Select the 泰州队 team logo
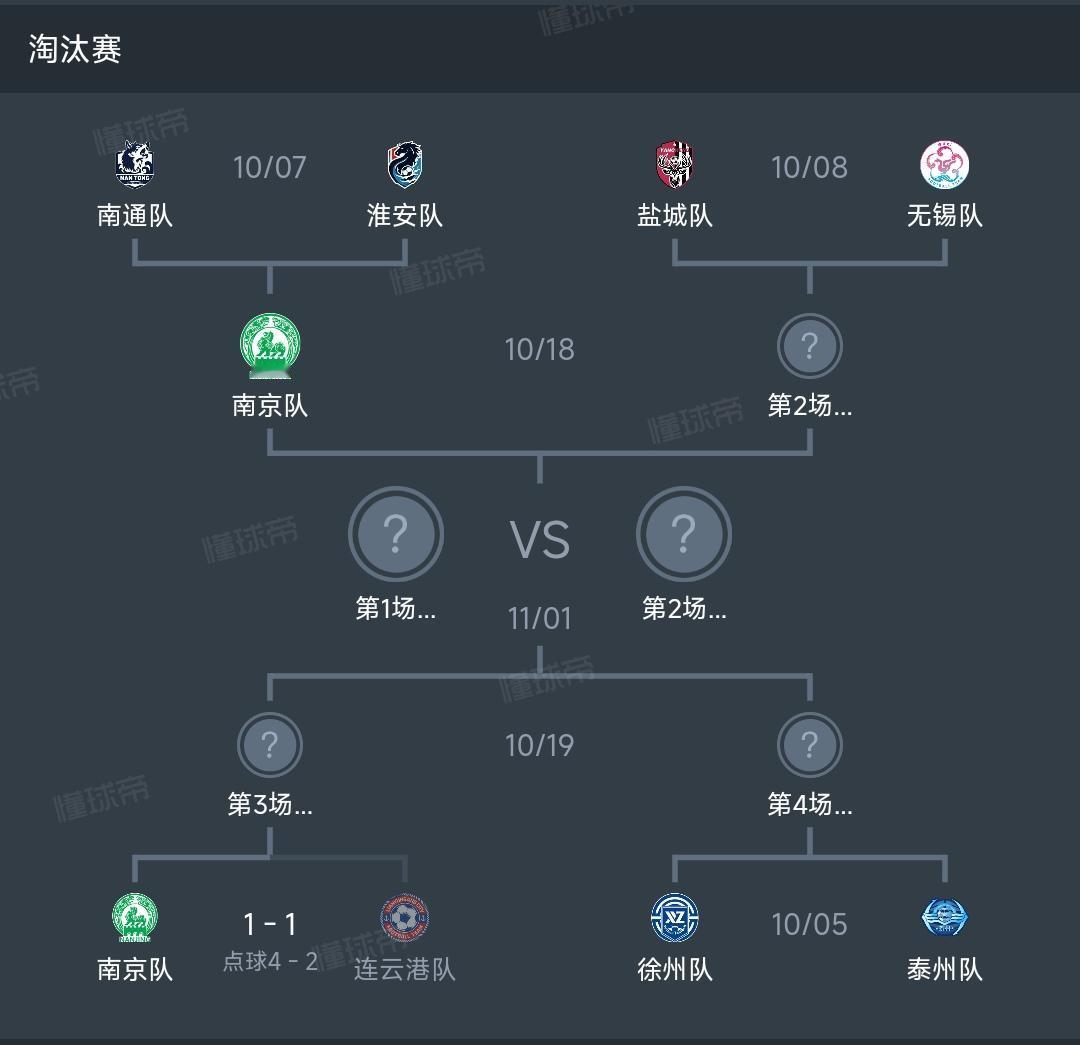The width and height of the screenshot is (1080, 1045). (945, 918)
